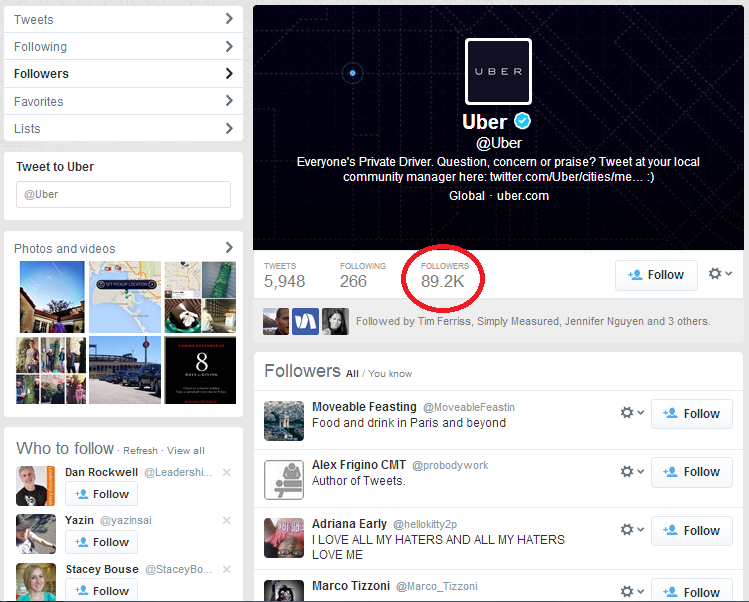Open Moveable Feasting profile name
749x602 pixels.
pos(364,407)
